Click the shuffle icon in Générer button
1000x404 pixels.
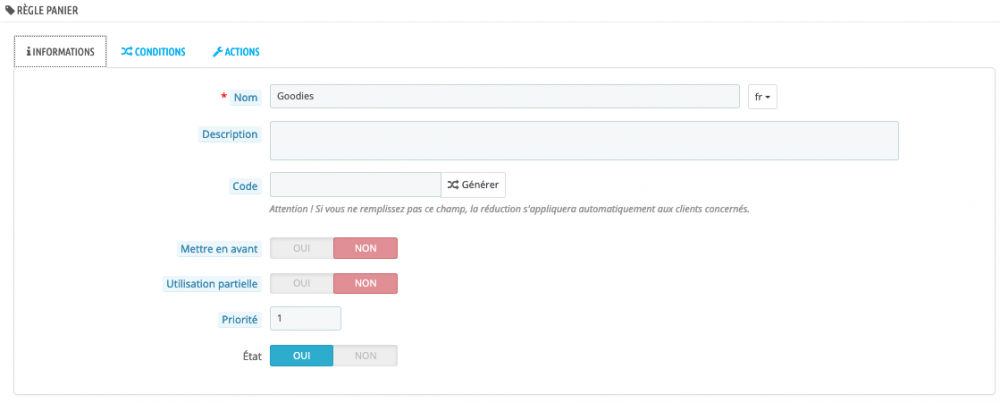(453, 185)
